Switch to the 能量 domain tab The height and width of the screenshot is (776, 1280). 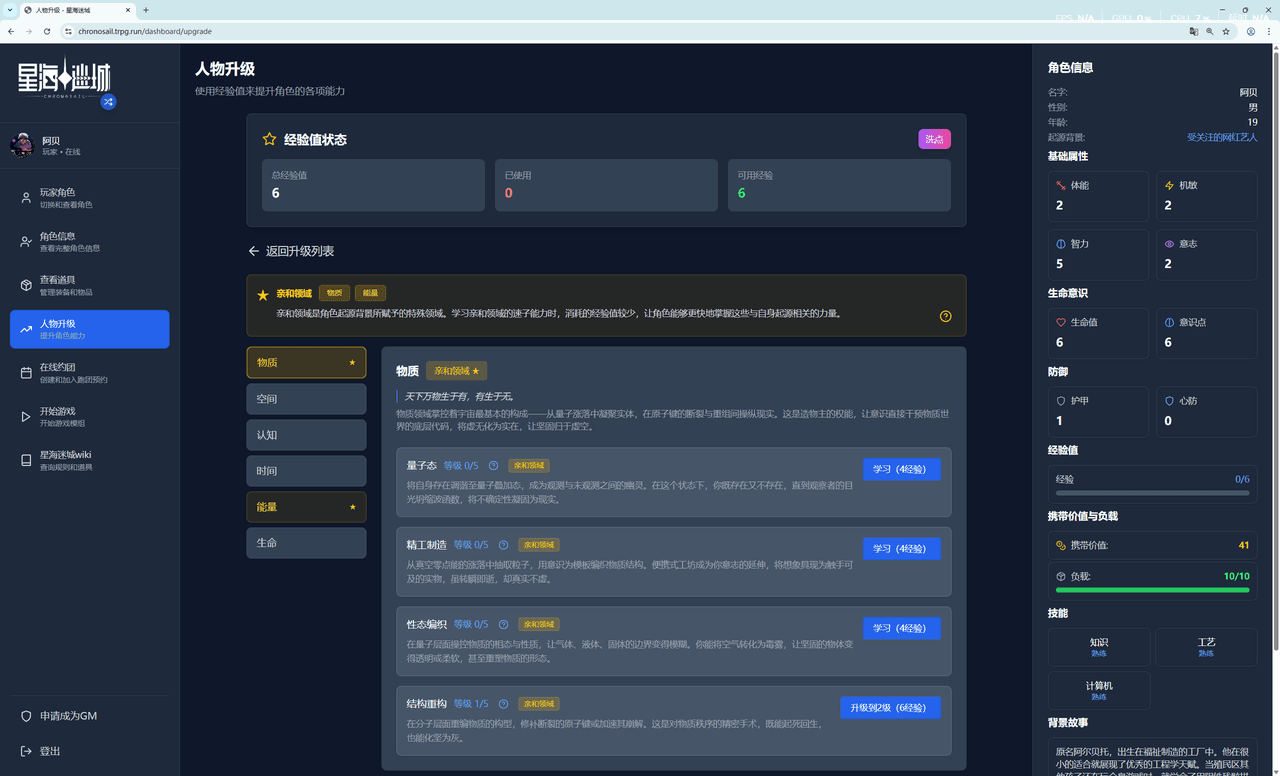coord(306,507)
